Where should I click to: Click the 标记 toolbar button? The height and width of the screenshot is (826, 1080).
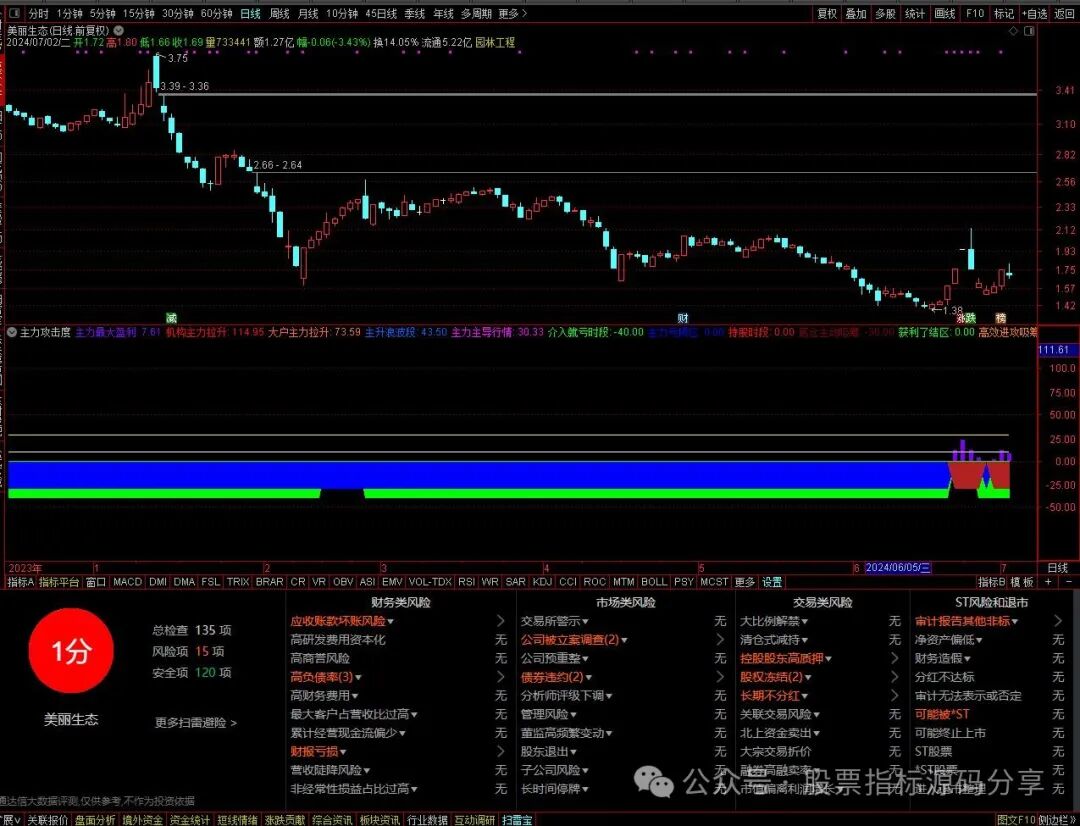point(1004,13)
